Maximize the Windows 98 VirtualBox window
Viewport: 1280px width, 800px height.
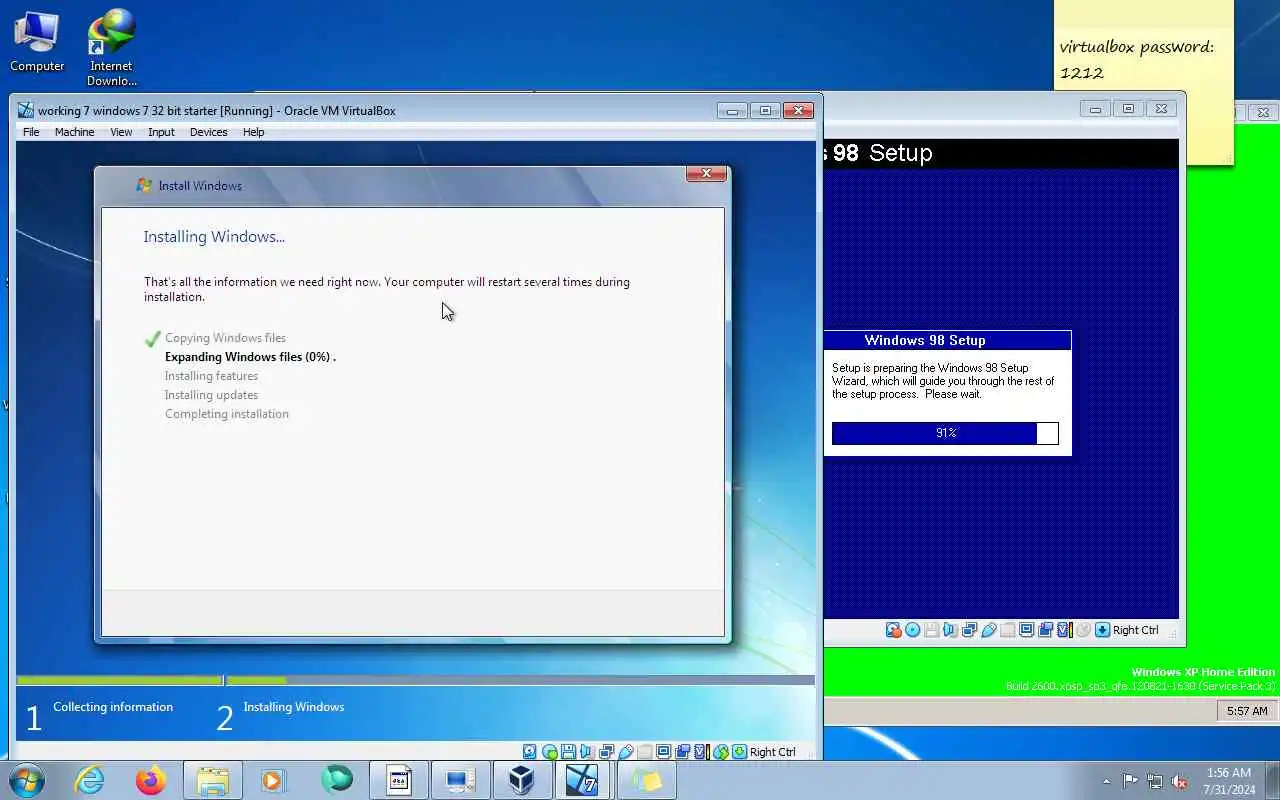(x=1128, y=108)
